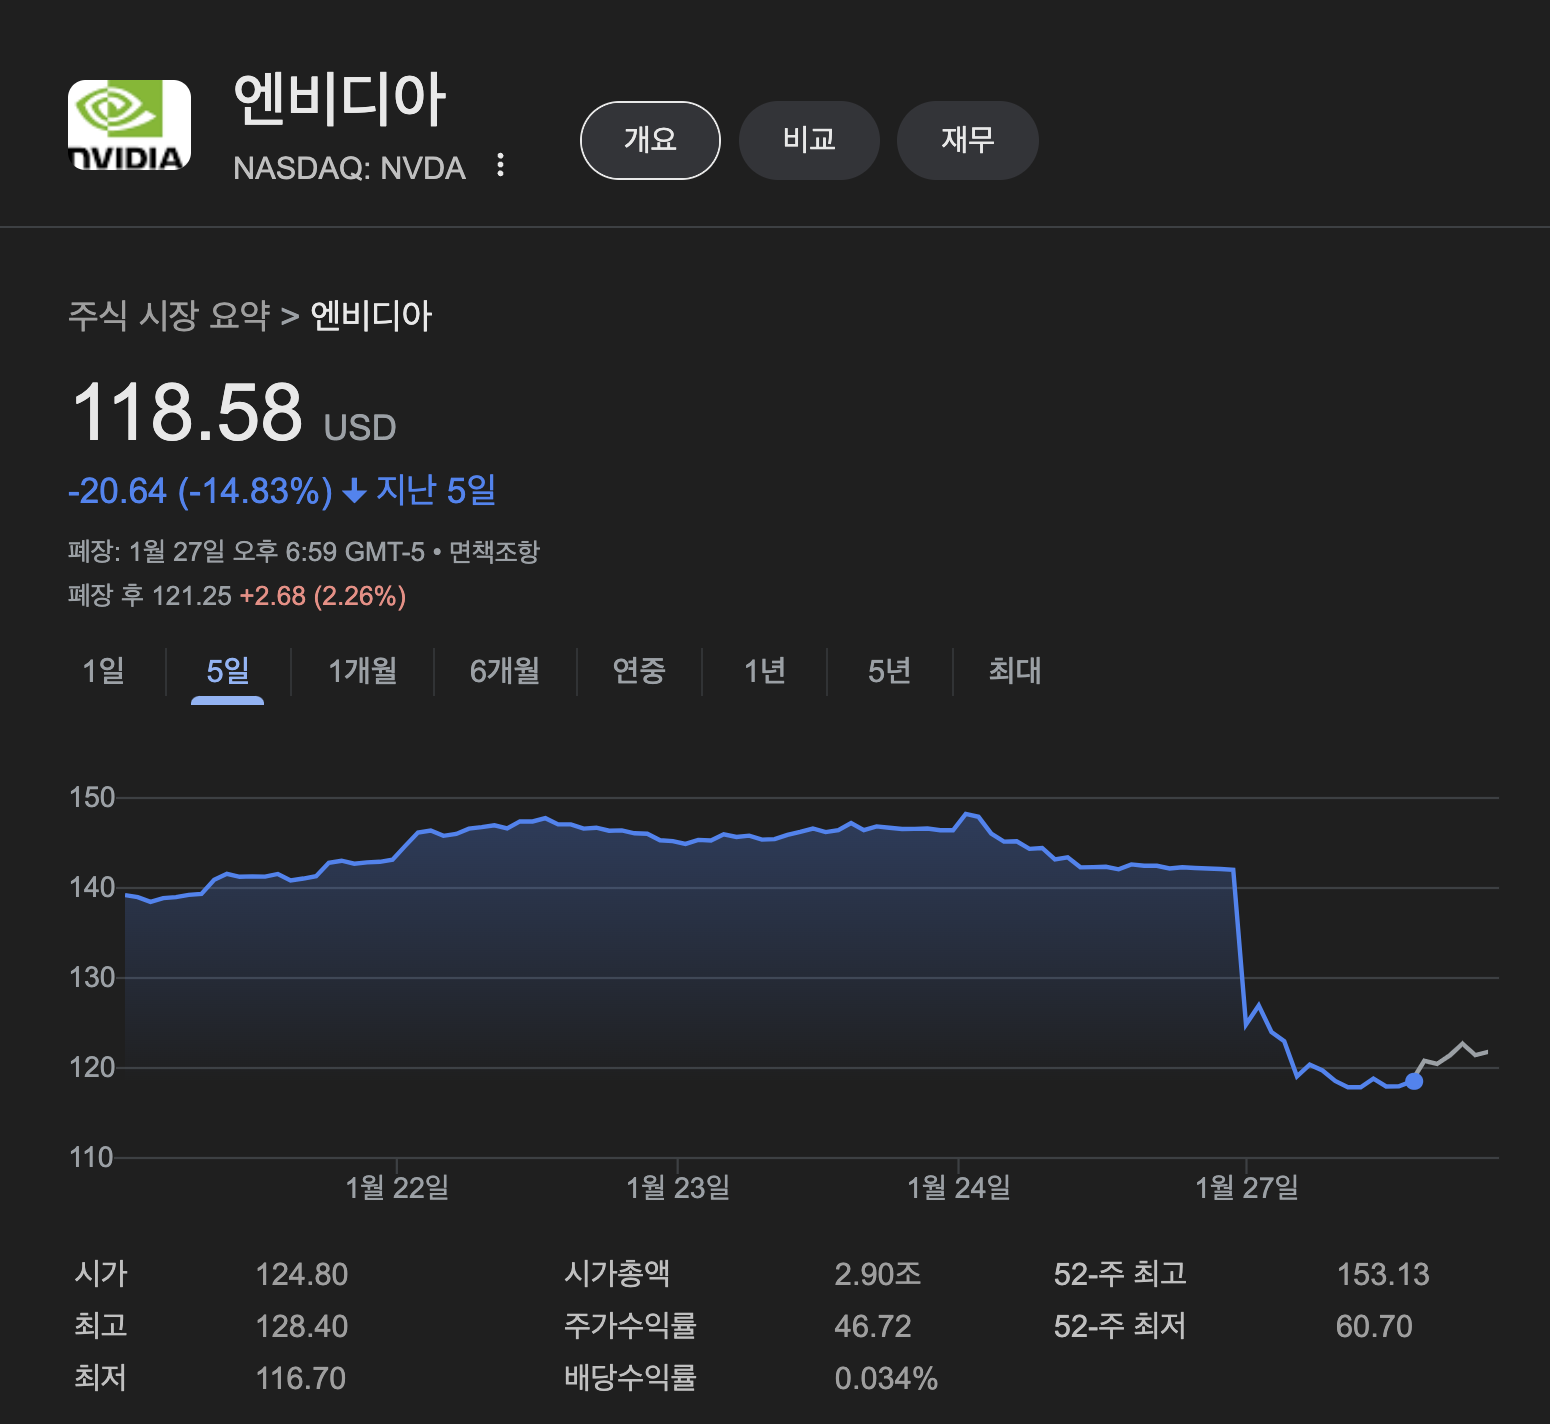Open the three-dot more options menu
The height and width of the screenshot is (1424, 1550).
pos(501,165)
